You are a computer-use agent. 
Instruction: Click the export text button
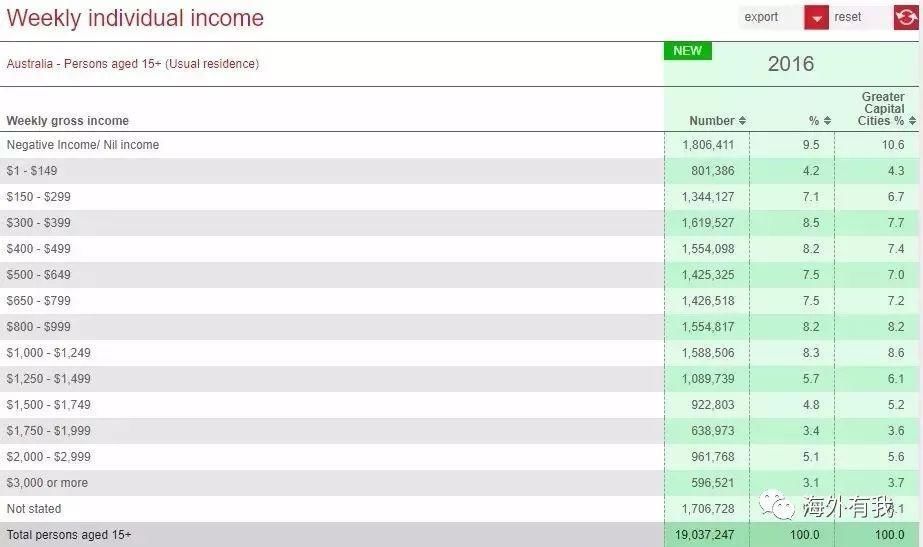pos(762,17)
